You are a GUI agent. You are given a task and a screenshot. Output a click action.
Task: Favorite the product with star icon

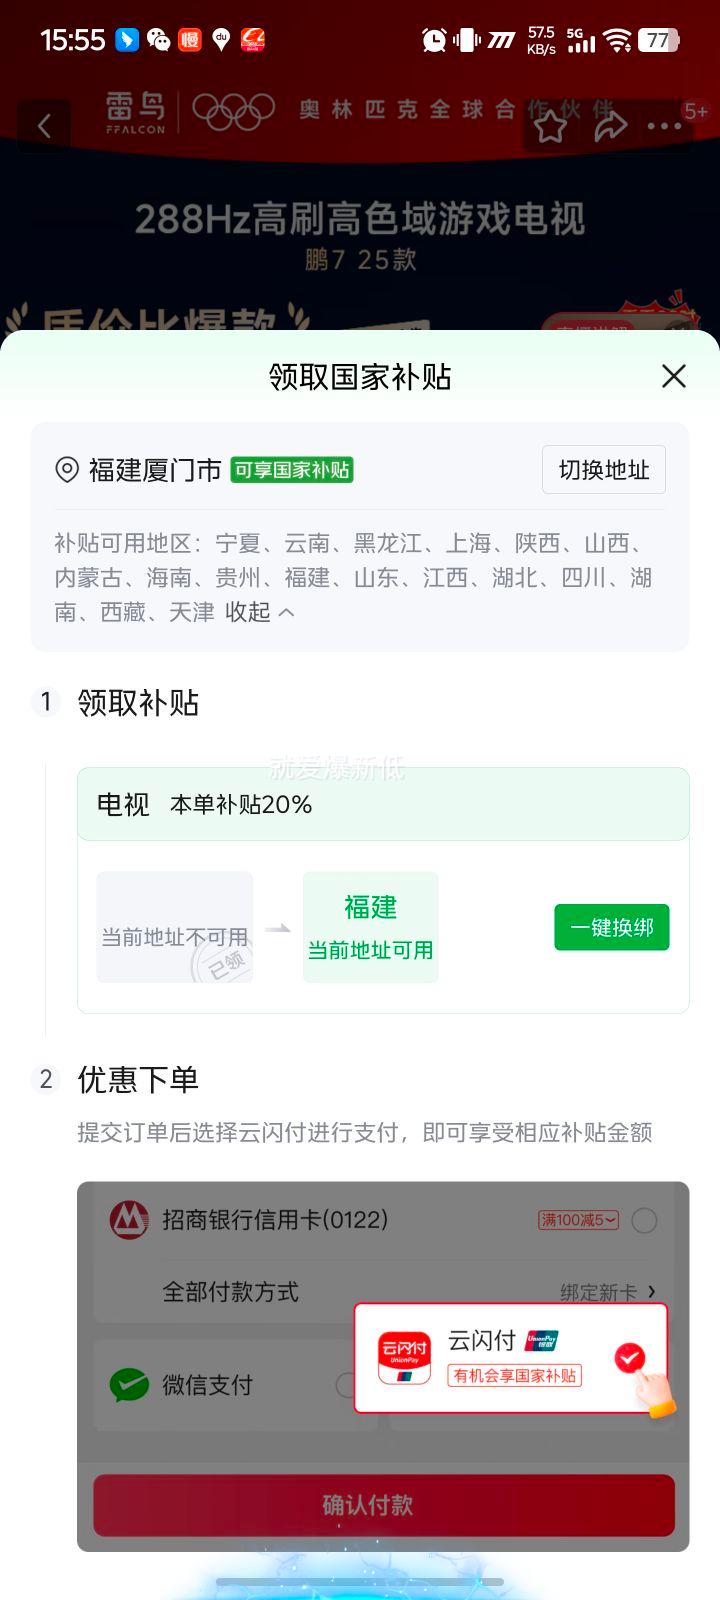point(549,126)
